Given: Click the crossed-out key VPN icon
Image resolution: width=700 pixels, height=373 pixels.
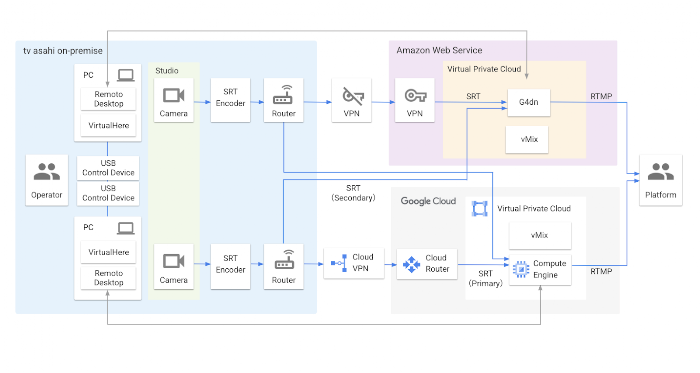Looking at the screenshot, I should pyautogui.click(x=353, y=95).
